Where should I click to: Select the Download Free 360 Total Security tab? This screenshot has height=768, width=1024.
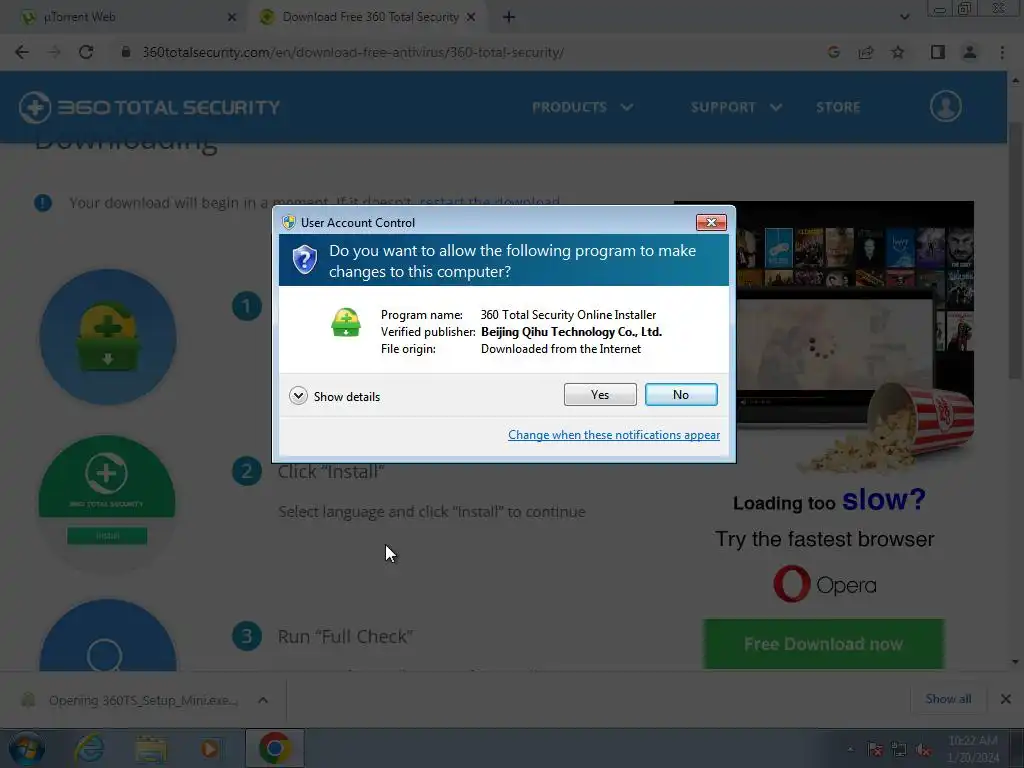pos(370,17)
